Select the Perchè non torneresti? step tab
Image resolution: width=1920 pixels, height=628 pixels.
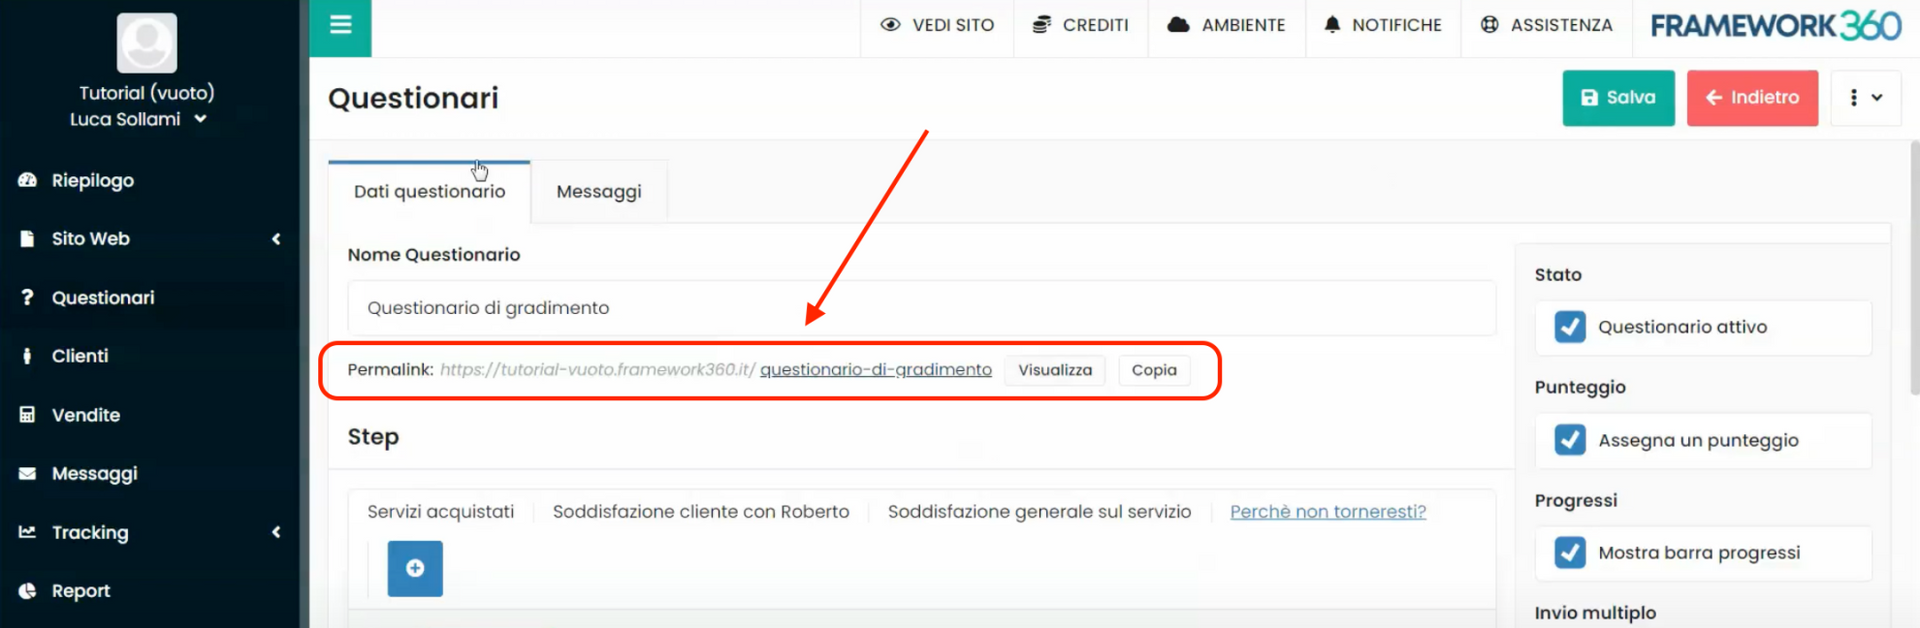[1327, 512]
